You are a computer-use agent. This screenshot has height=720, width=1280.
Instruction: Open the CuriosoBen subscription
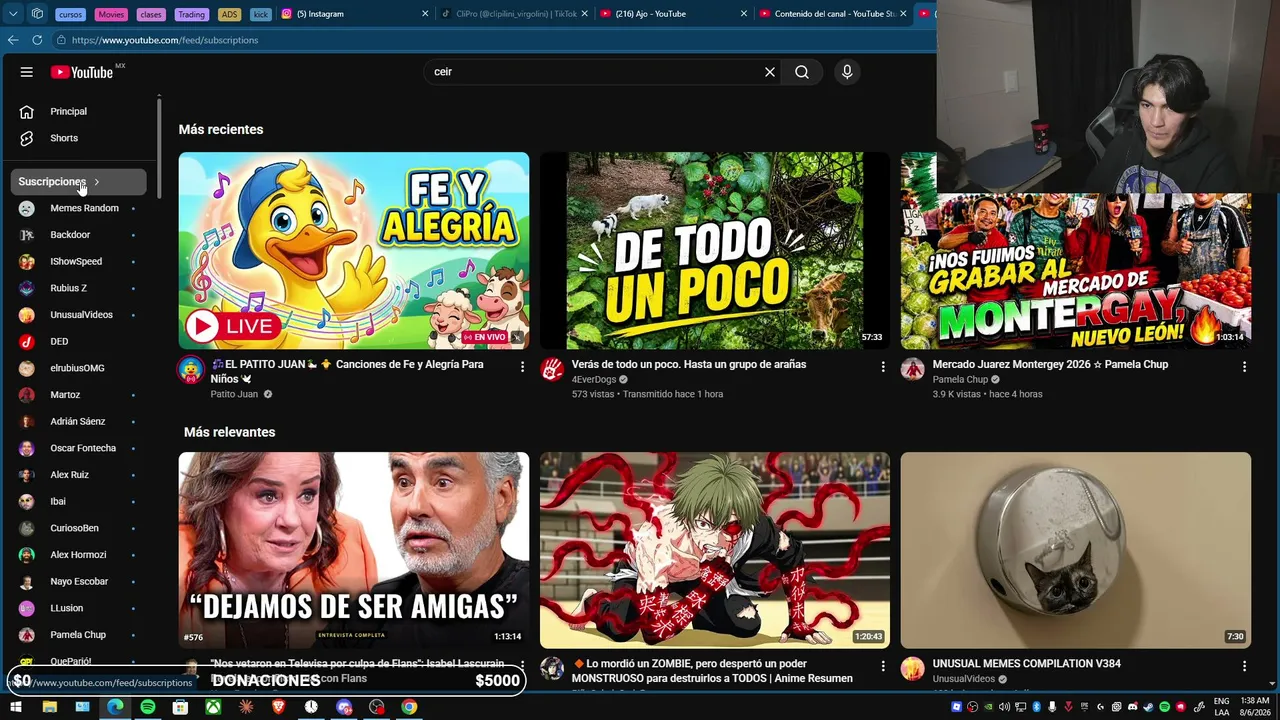click(79, 528)
